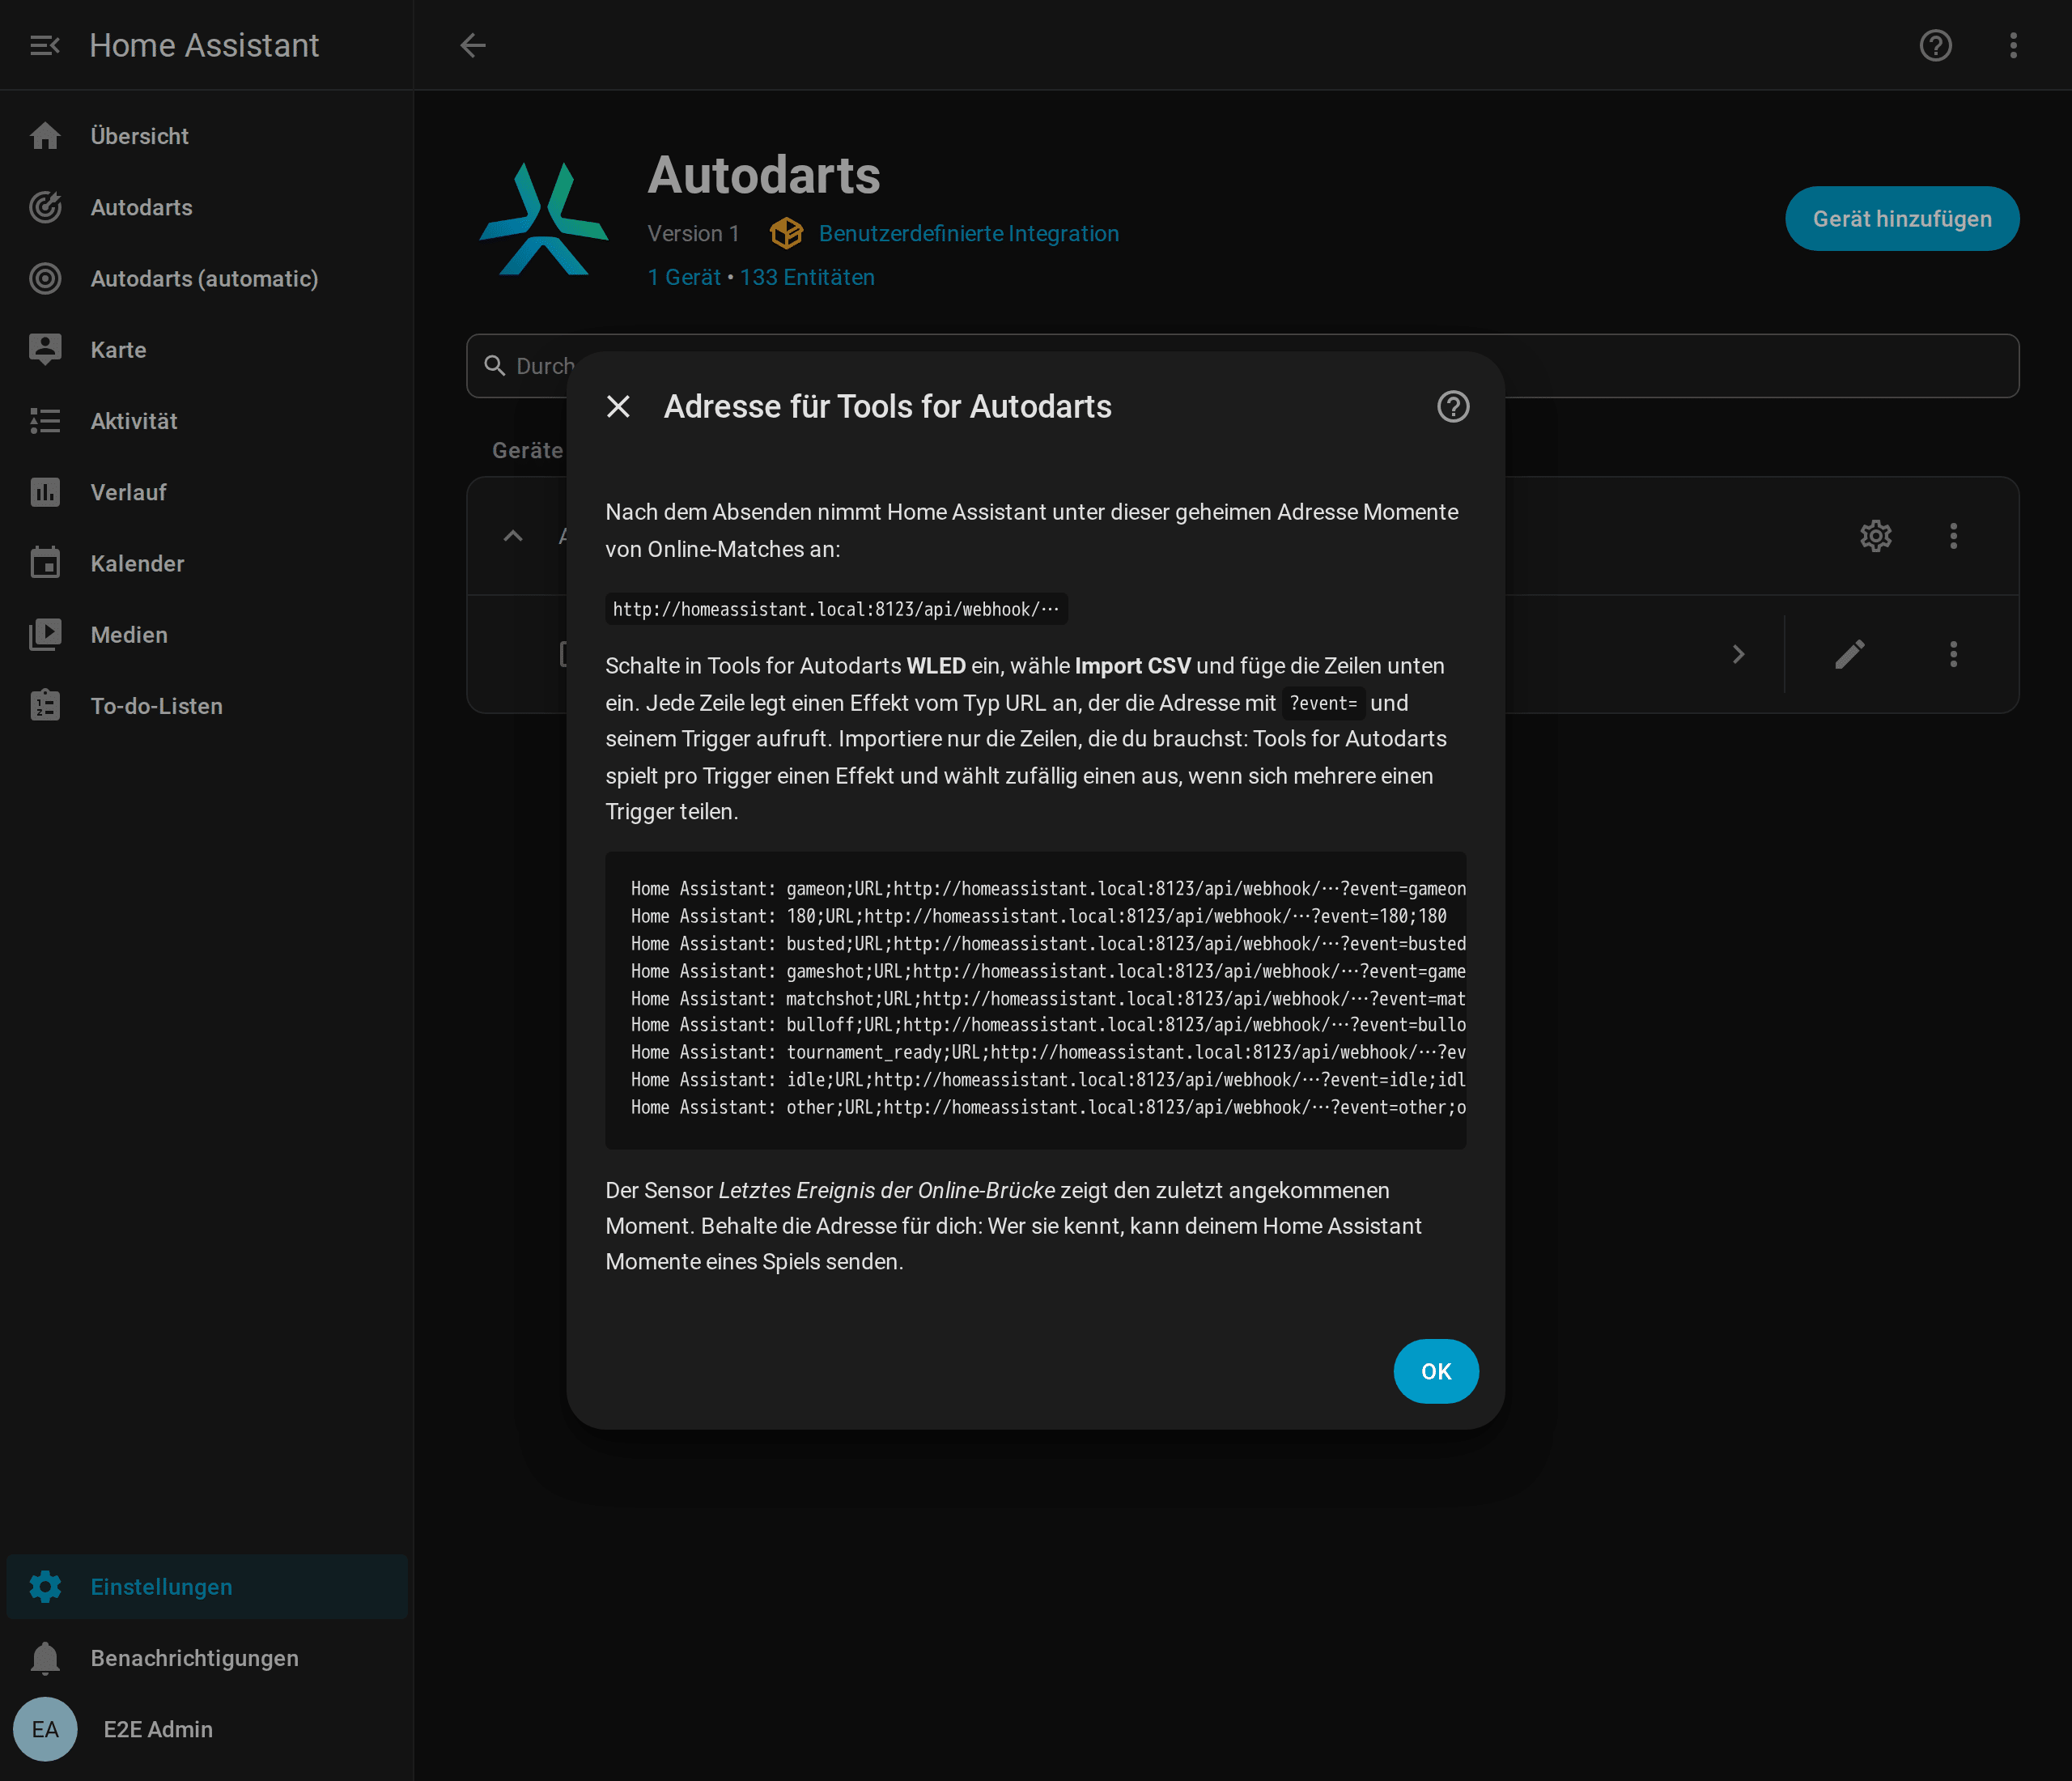The image size is (2072, 1781).
Task: Click the tournament_ready CSV line
Action: 1048,1052
